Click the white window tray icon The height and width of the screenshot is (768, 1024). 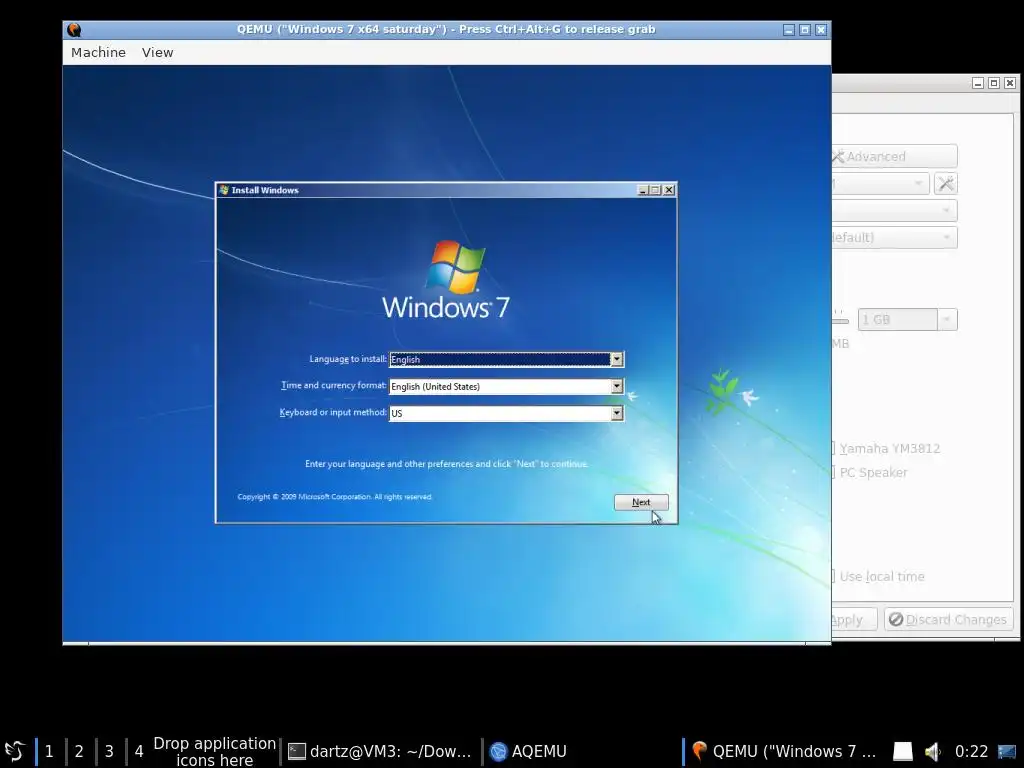(903, 752)
